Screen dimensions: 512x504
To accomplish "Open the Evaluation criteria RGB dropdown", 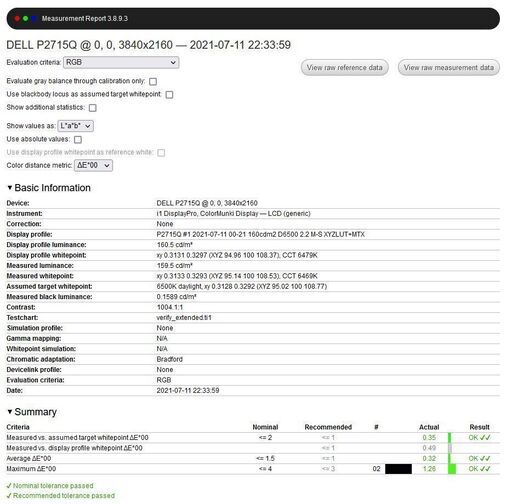I will (x=121, y=62).
